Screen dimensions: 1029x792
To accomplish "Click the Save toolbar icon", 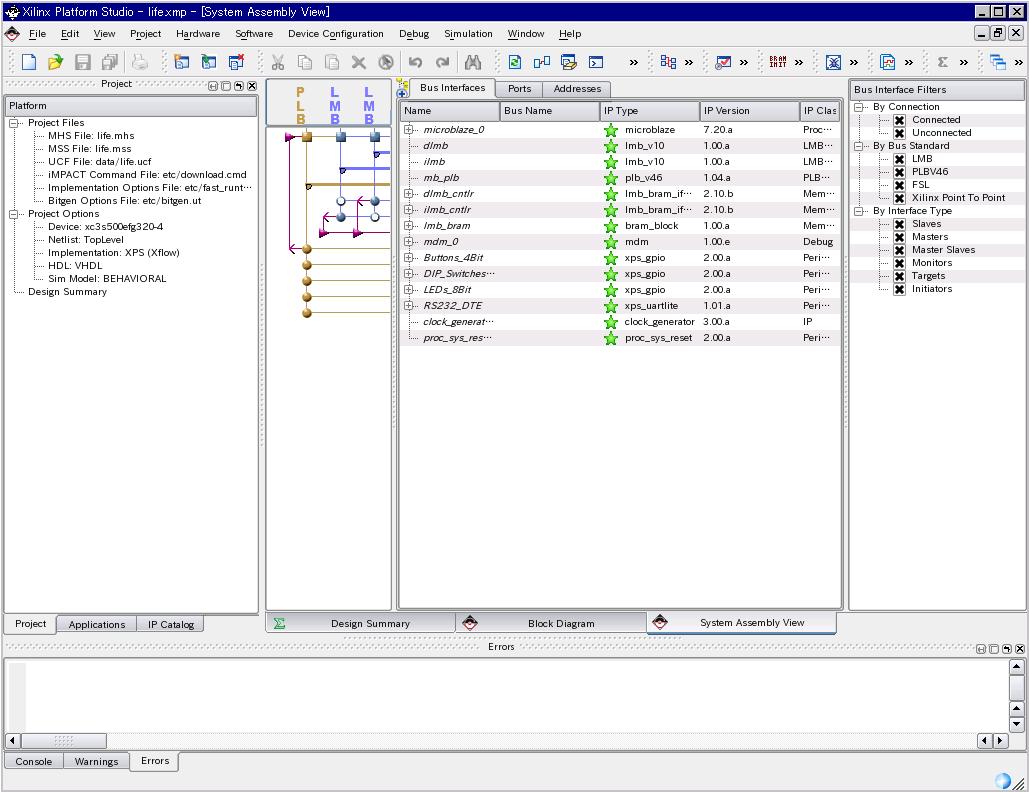I will [83, 62].
